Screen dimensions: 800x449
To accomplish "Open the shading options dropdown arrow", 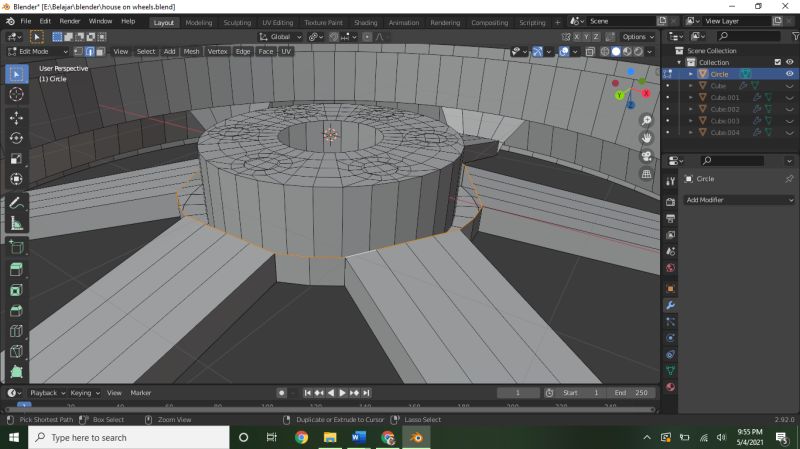I will (649, 52).
